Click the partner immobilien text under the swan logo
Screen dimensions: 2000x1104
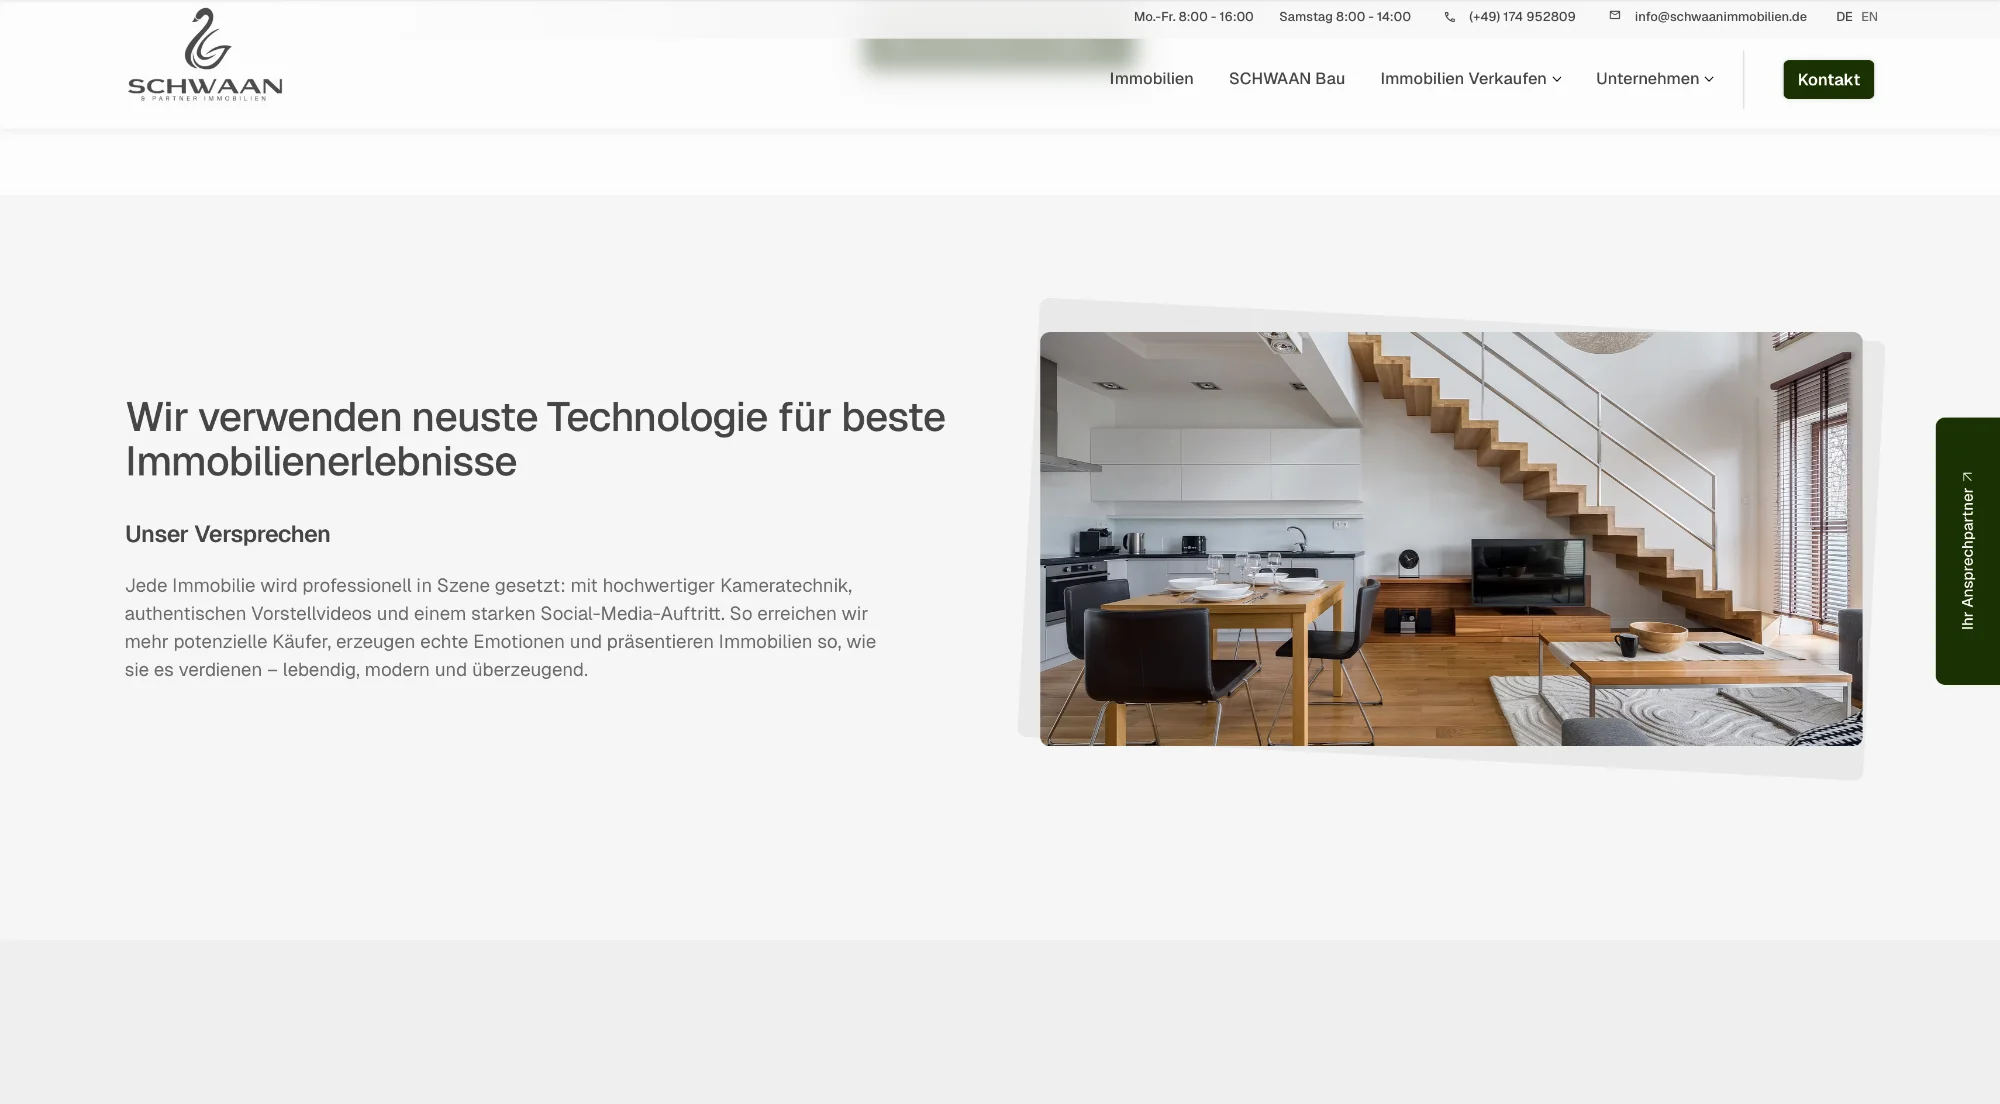[x=204, y=100]
